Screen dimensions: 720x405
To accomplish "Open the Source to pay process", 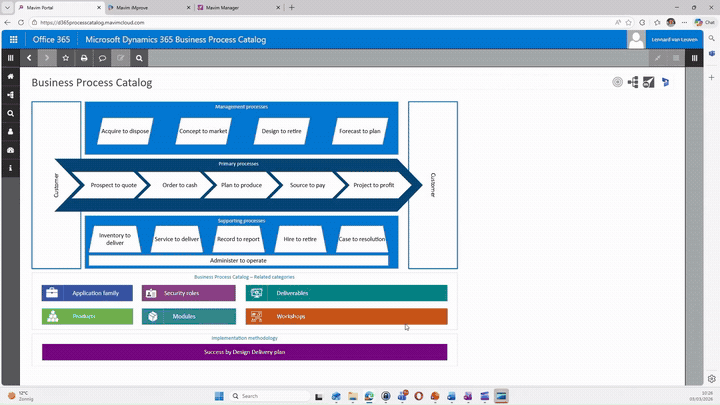I will (x=307, y=185).
